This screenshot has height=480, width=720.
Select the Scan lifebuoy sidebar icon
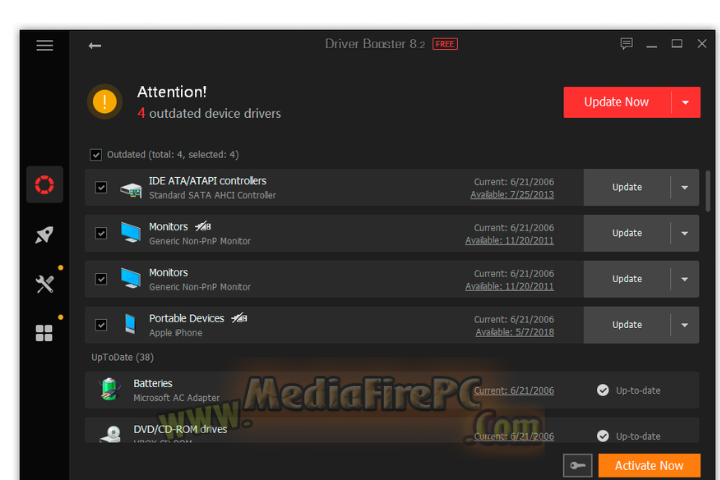coord(45,185)
